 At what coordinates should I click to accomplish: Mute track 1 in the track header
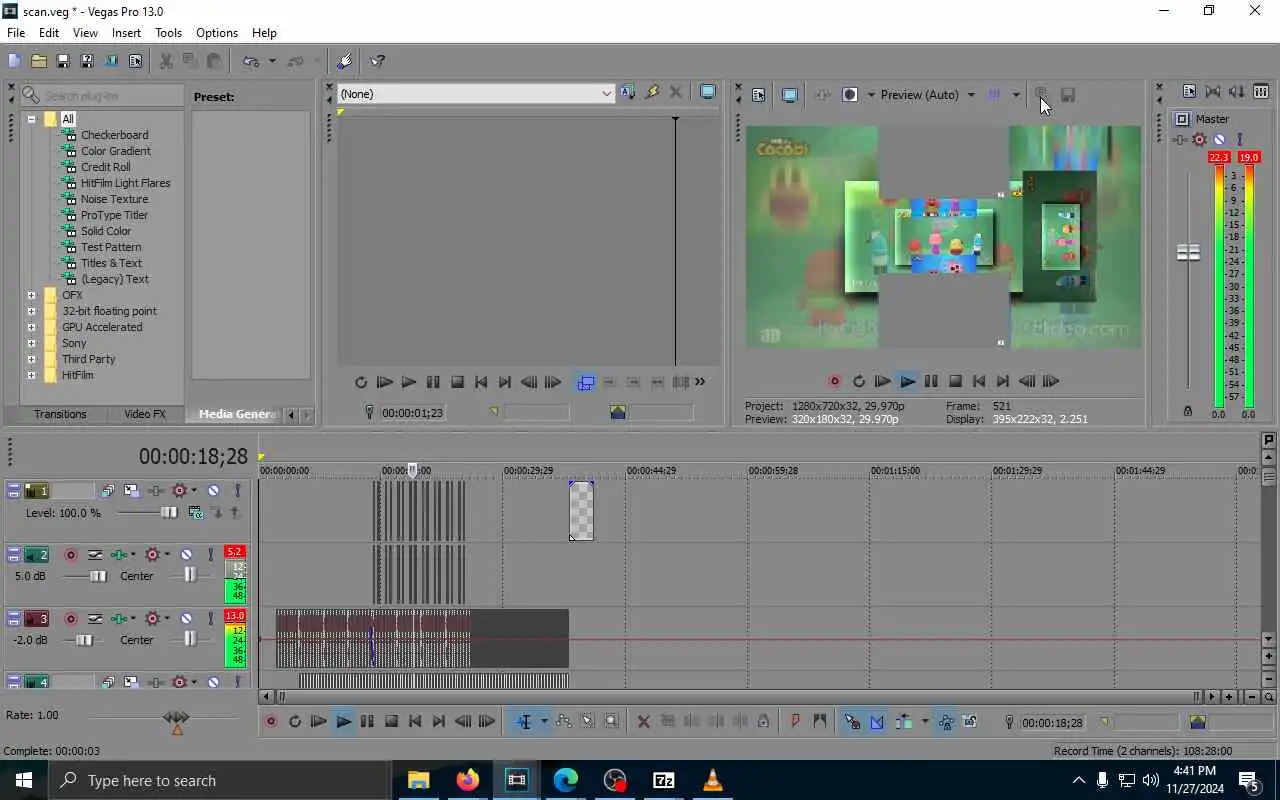(x=213, y=490)
